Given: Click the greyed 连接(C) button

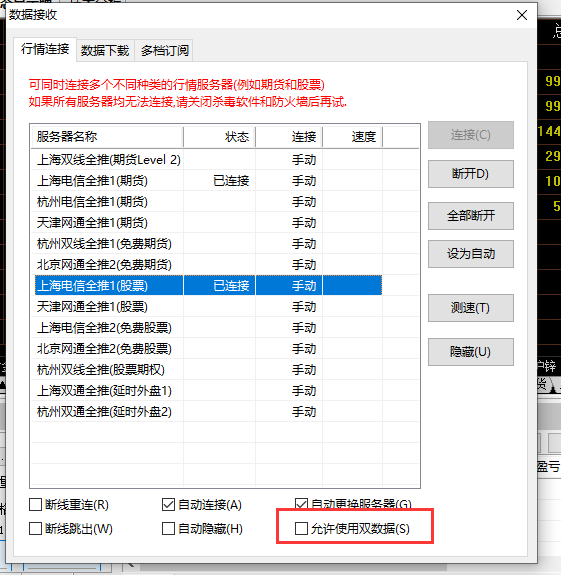Looking at the screenshot, I should [470, 135].
